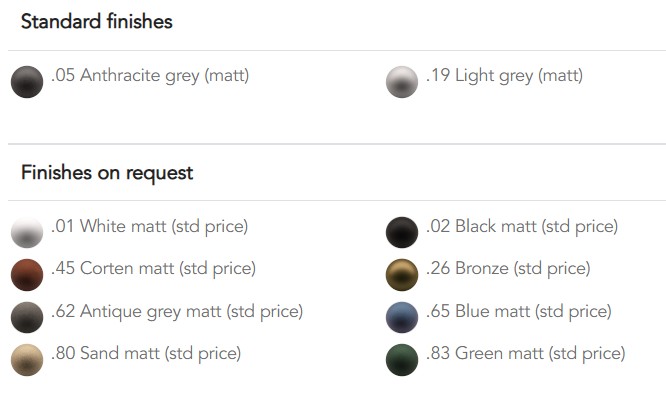Choose the Light grey matt swatch
666x408 pixels.
coord(402,82)
